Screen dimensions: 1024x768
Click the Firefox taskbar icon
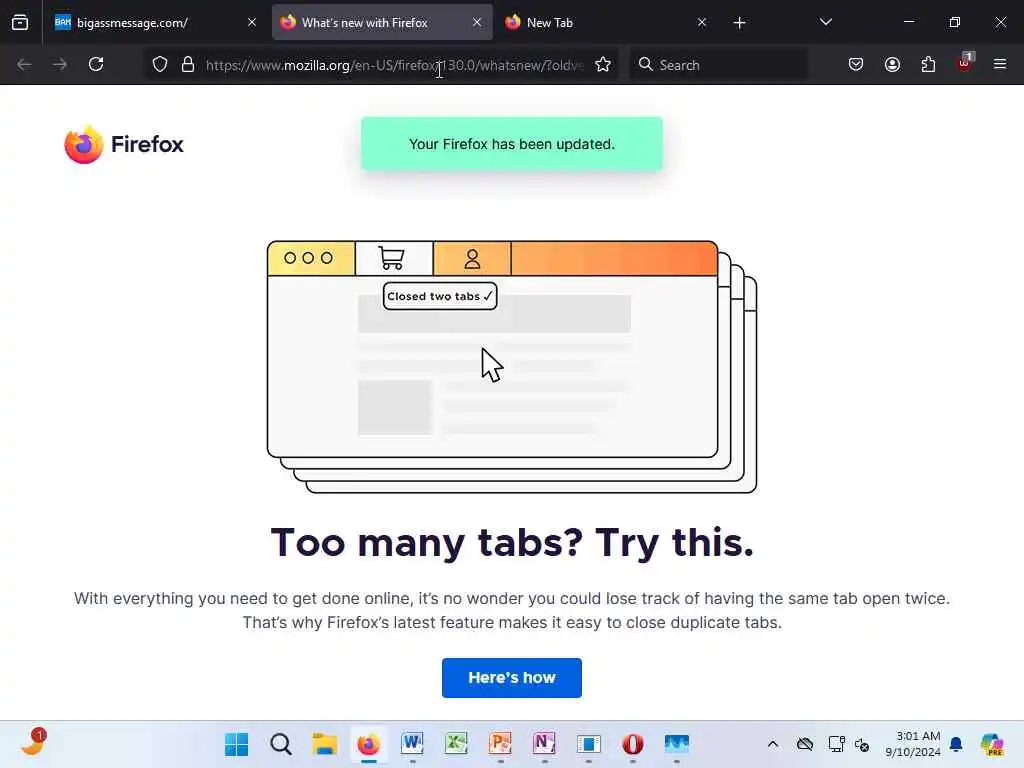click(x=369, y=744)
